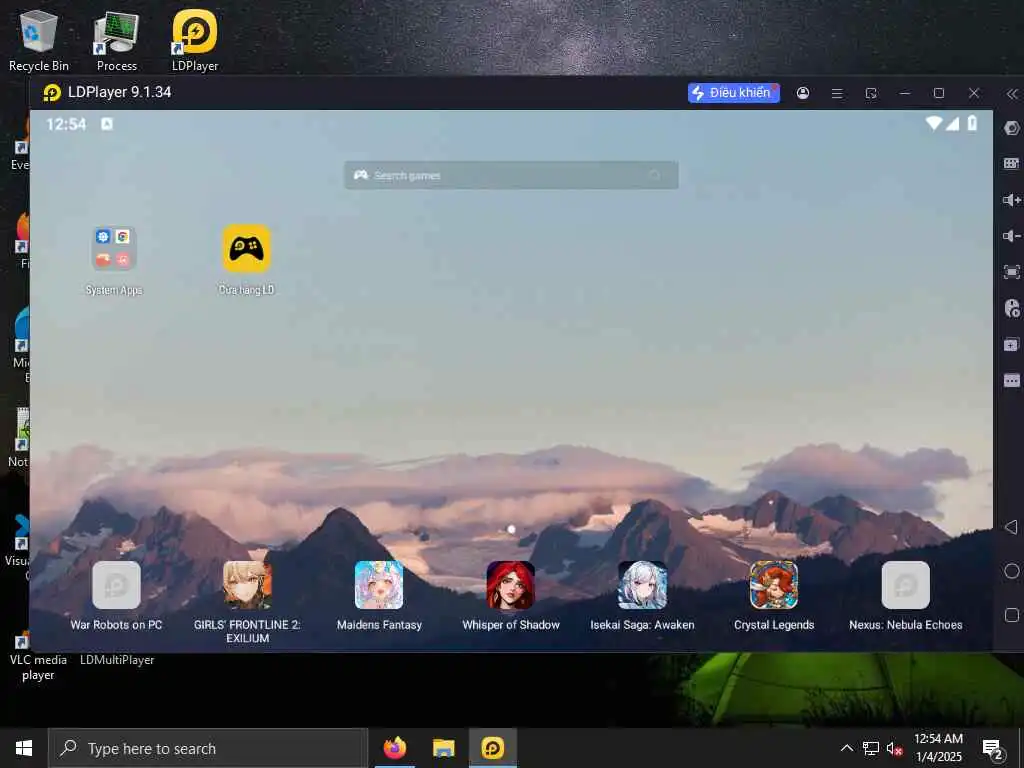The image size is (1024, 768).
Task: Minimize the LDPlayer window
Action: coord(904,93)
